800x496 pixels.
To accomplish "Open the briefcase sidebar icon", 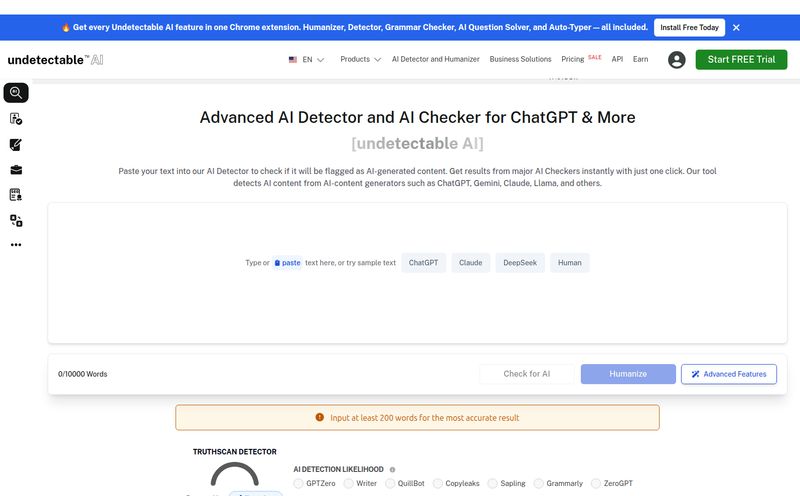I will click(16, 170).
